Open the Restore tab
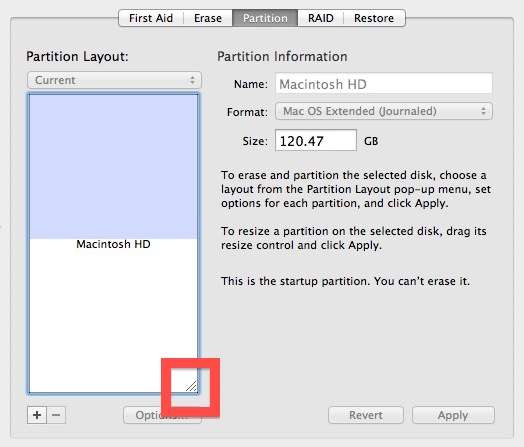Screen dimensions: 524x447 tap(374, 18)
